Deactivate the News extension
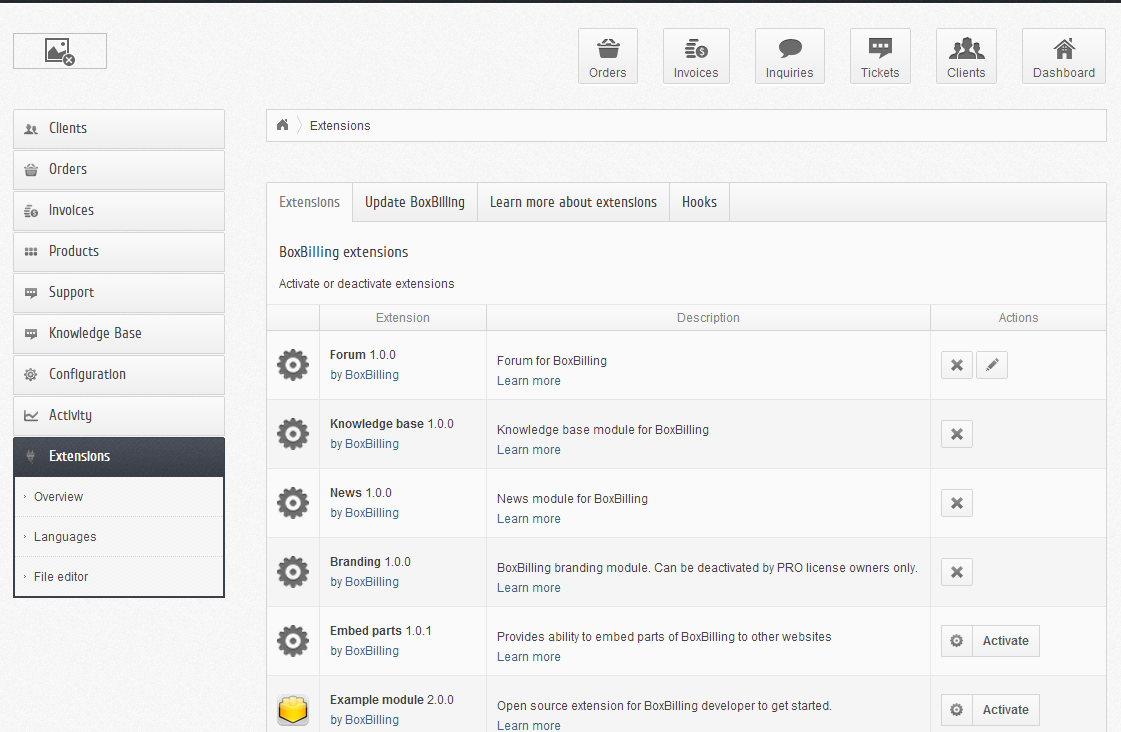Image resolution: width=1121 pixels, height=732 pixels. [x=956, y=503]
